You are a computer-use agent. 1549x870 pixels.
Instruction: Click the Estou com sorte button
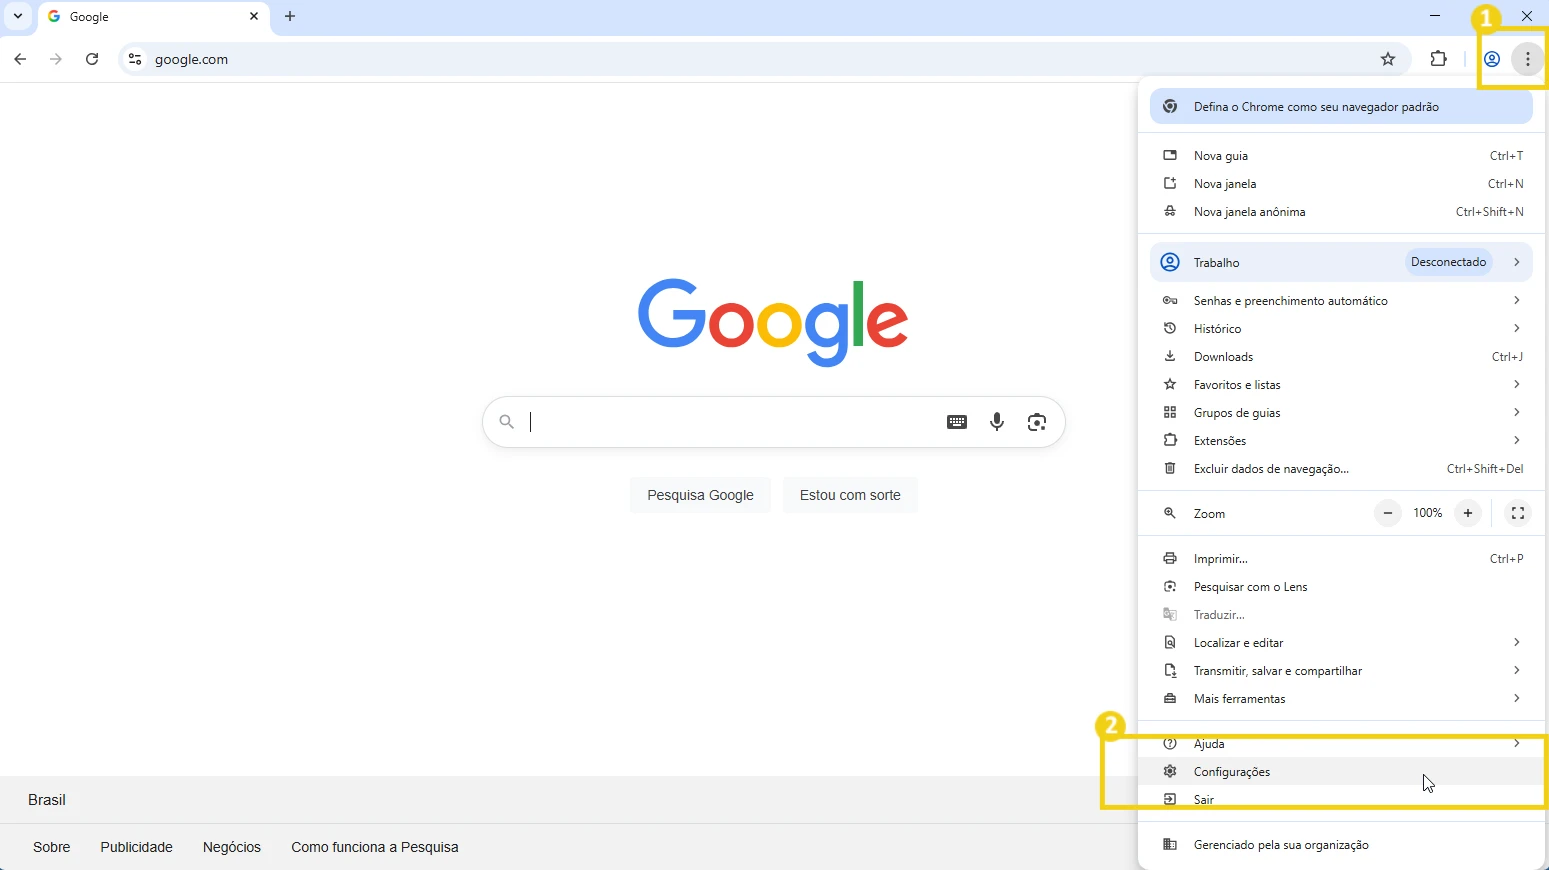850,495
